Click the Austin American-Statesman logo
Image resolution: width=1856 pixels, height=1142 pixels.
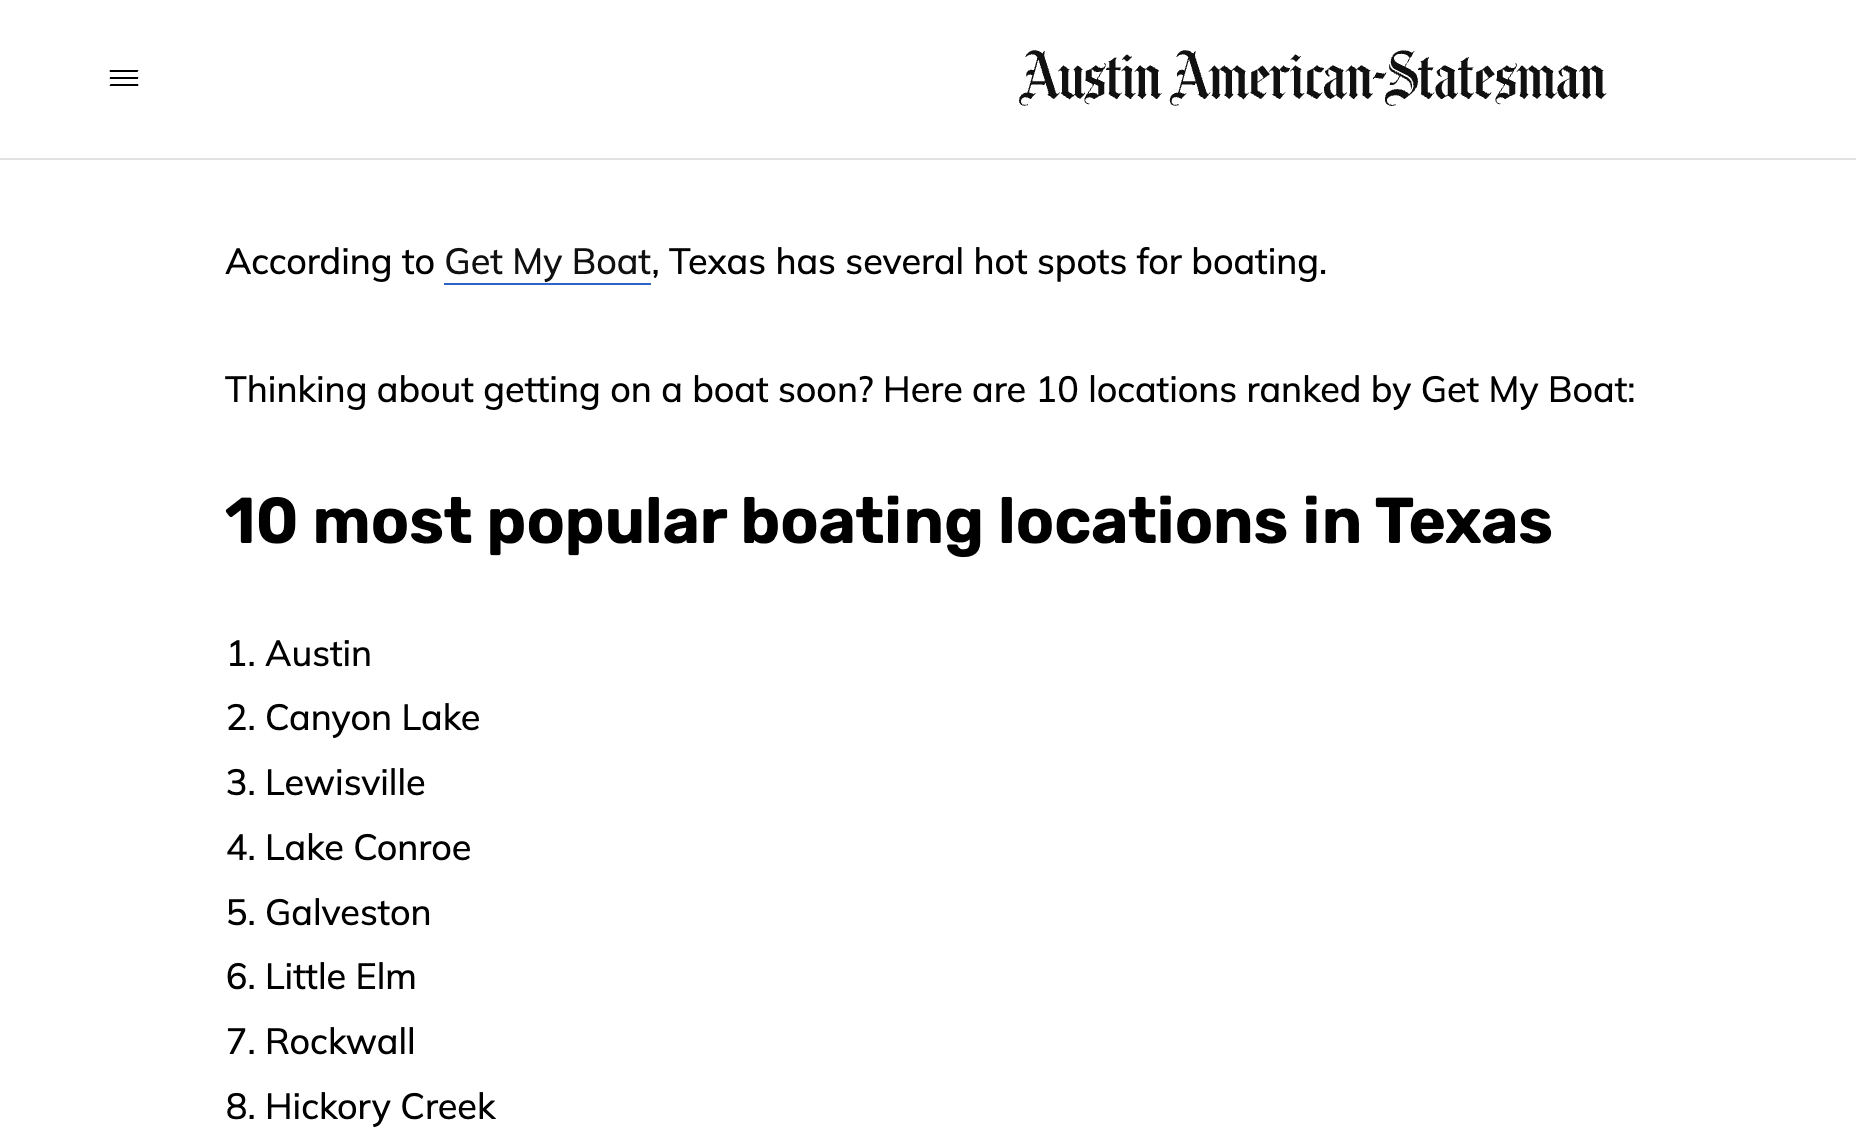coord(1311,78)
